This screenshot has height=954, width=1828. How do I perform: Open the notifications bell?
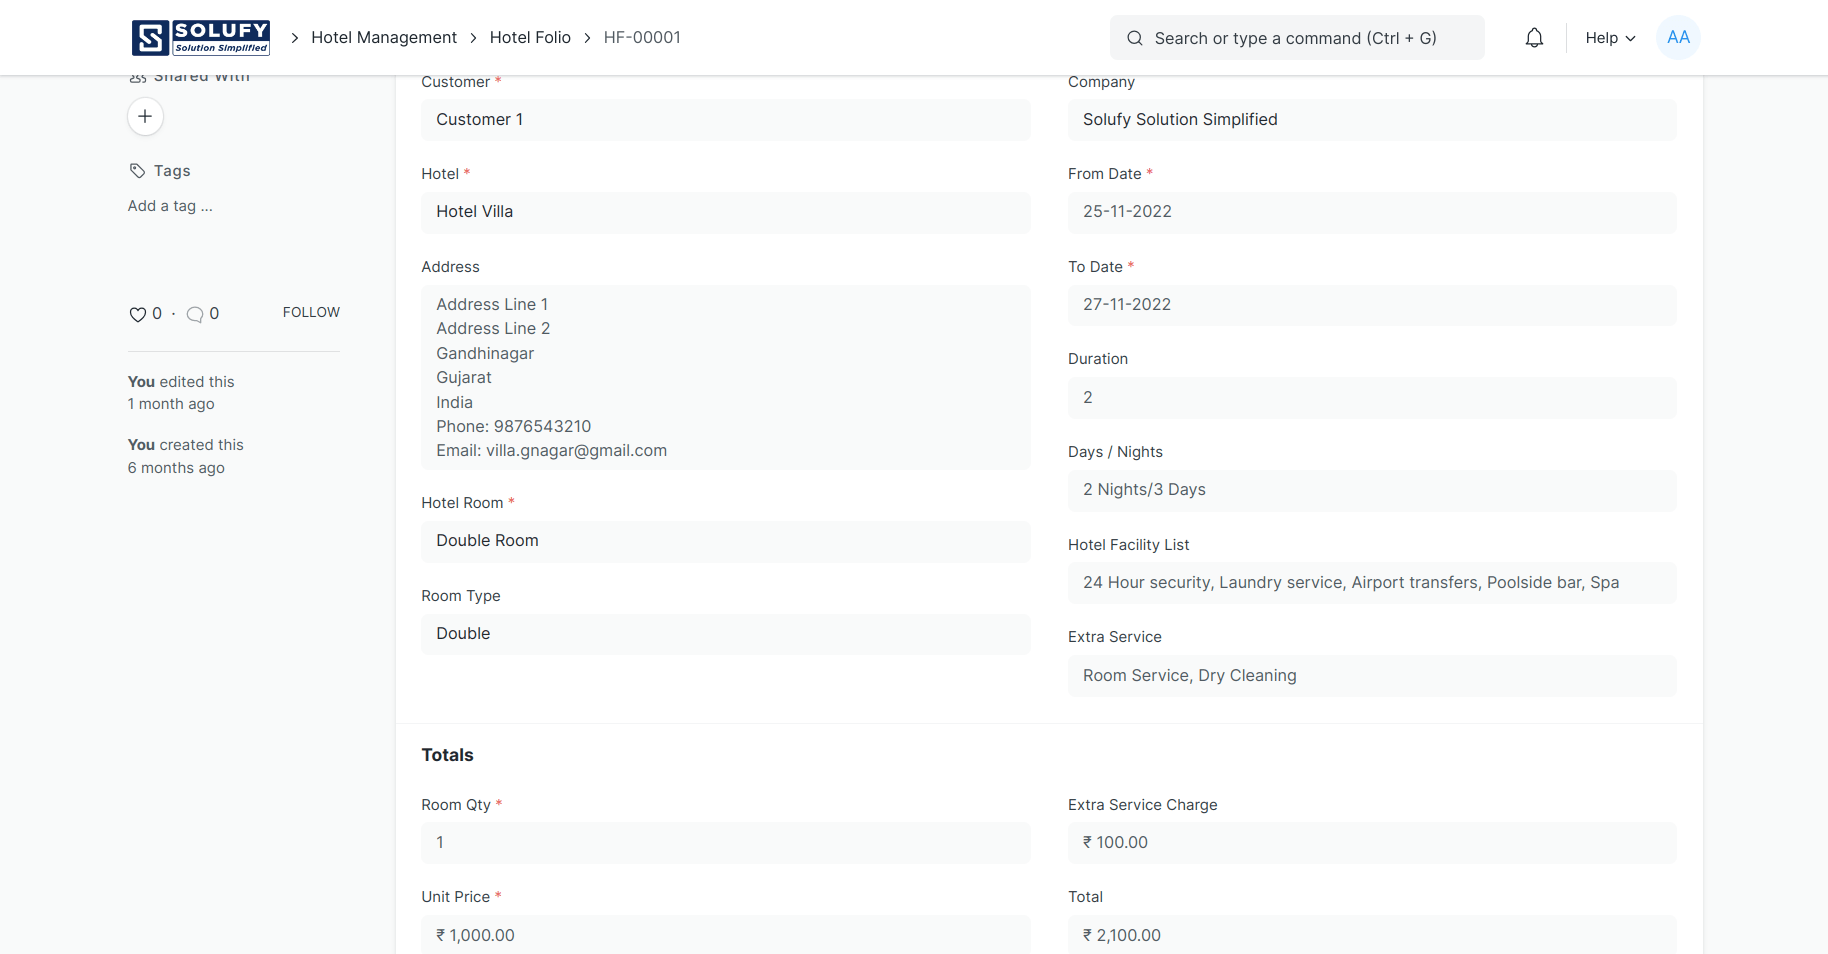(1534, 38)
